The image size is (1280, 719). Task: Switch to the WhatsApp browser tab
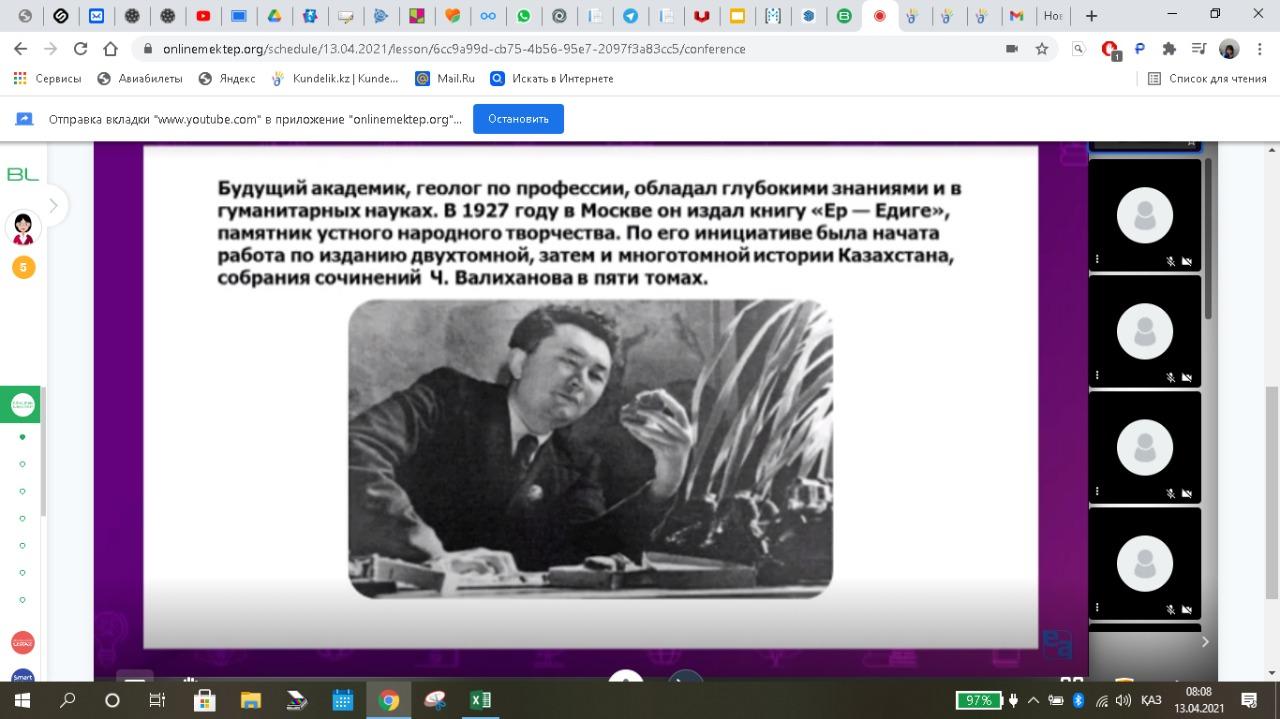coord(524,16)
